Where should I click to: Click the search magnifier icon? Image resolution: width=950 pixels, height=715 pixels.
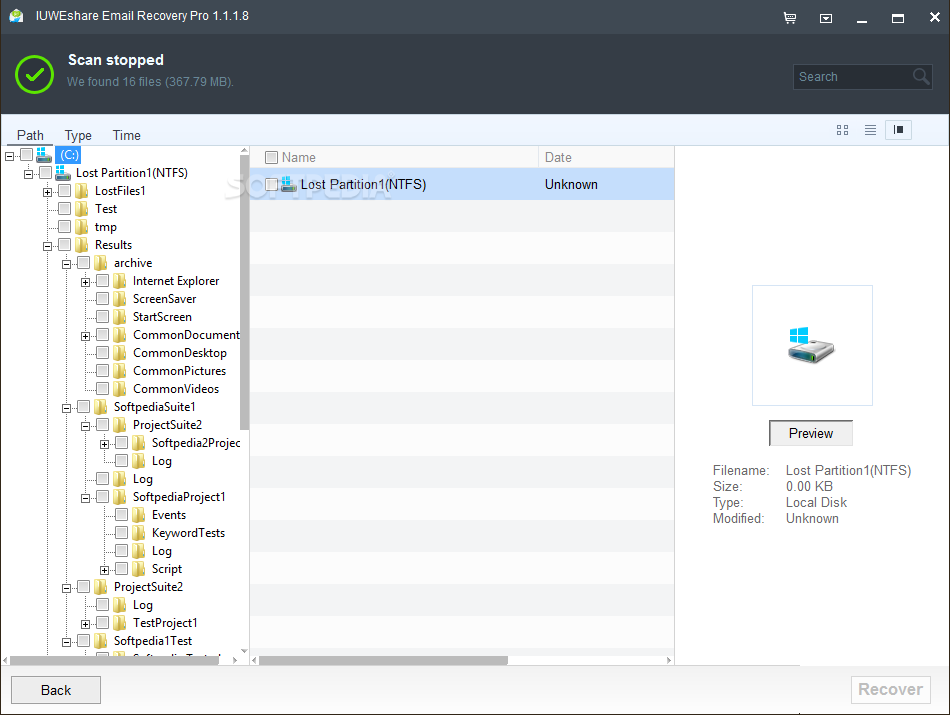tap(920, 76)
